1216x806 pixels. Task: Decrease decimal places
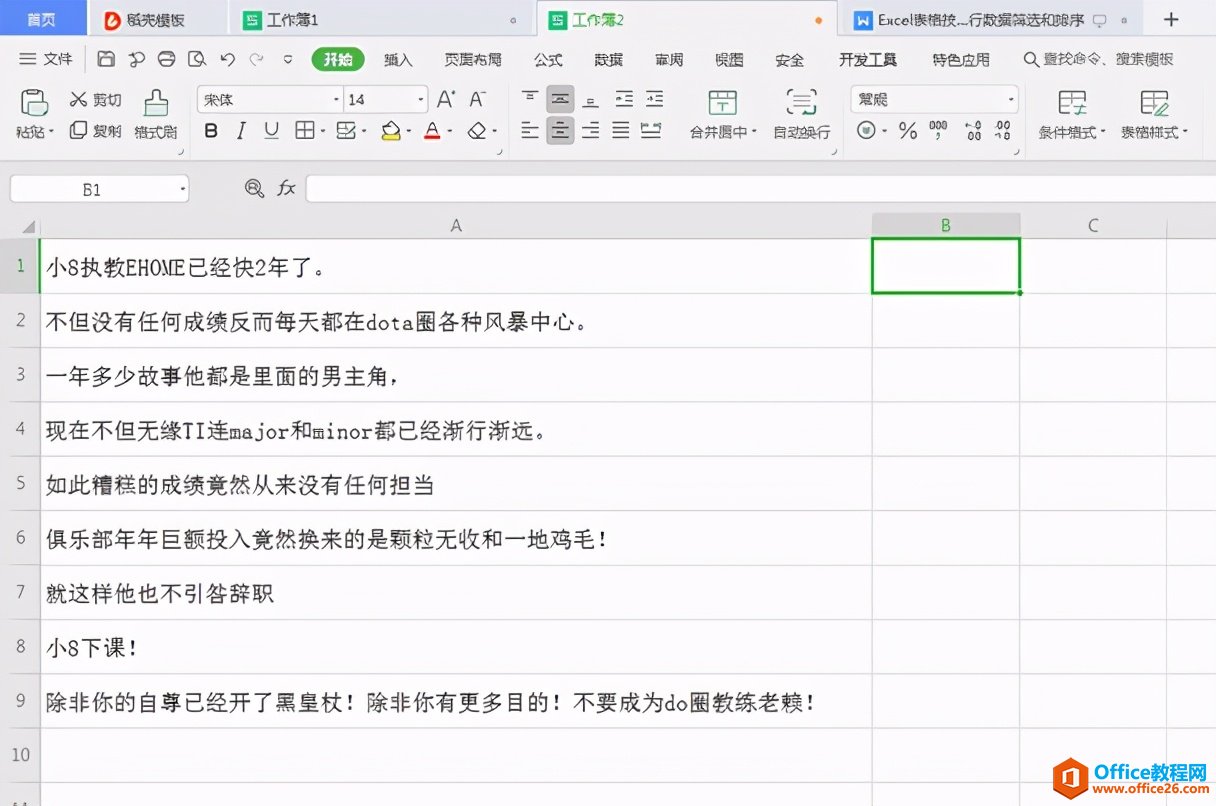(x=1003, y=130)
